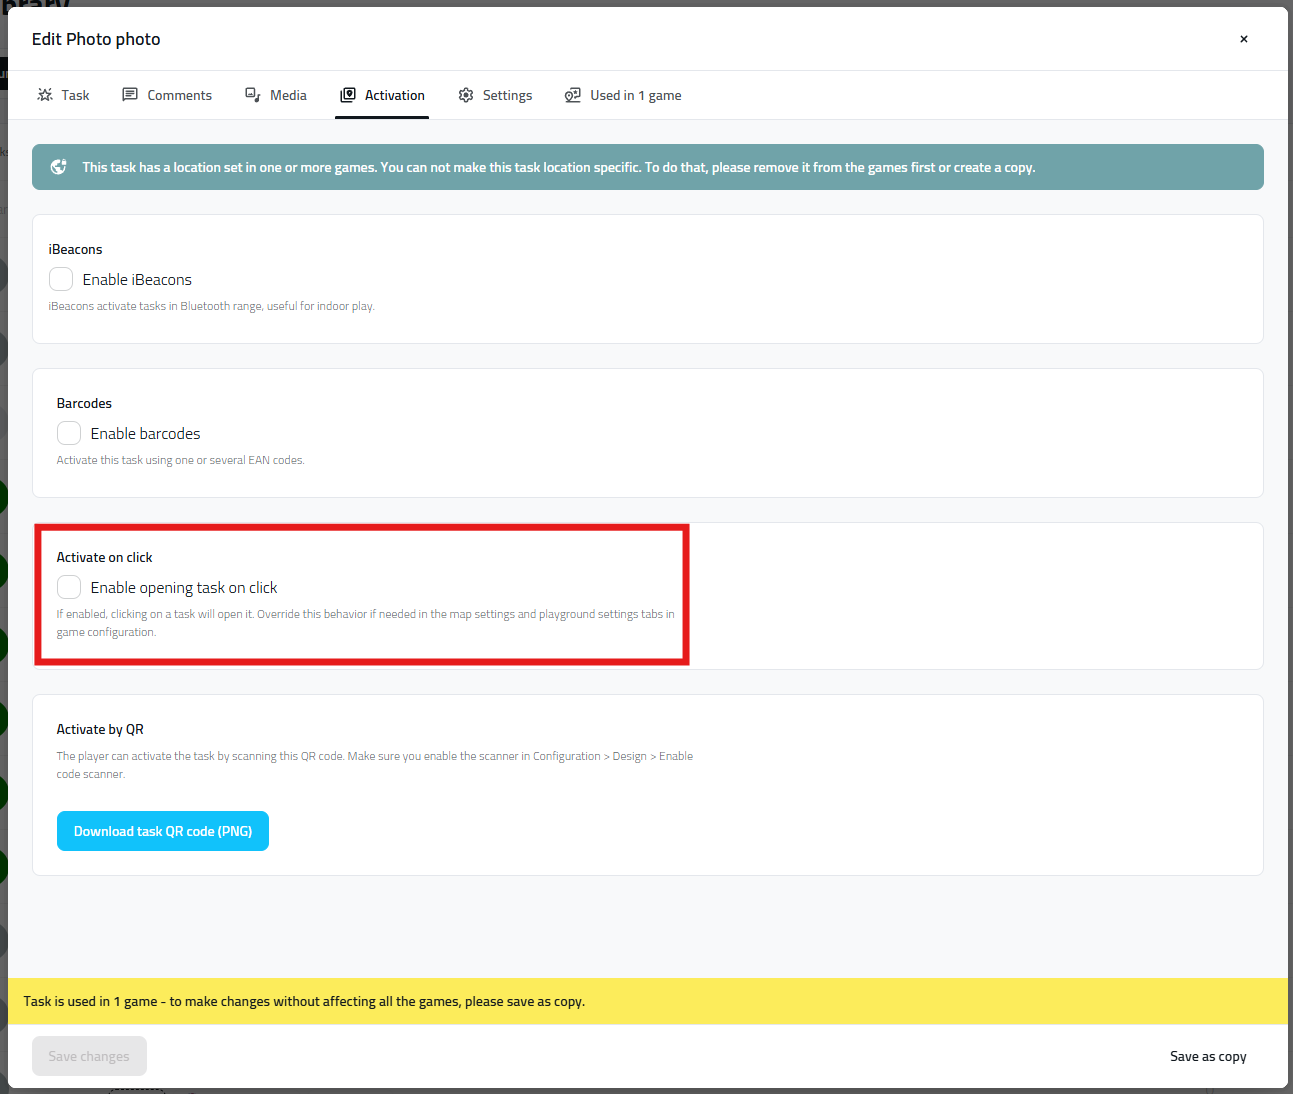
Task: Click the teal location notice text
Action: [x=558, y=167]
